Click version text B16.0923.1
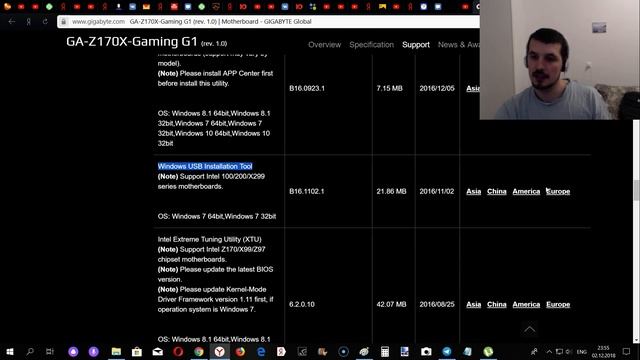Screen dimensions: 640x360 click(x=307, y=88)
